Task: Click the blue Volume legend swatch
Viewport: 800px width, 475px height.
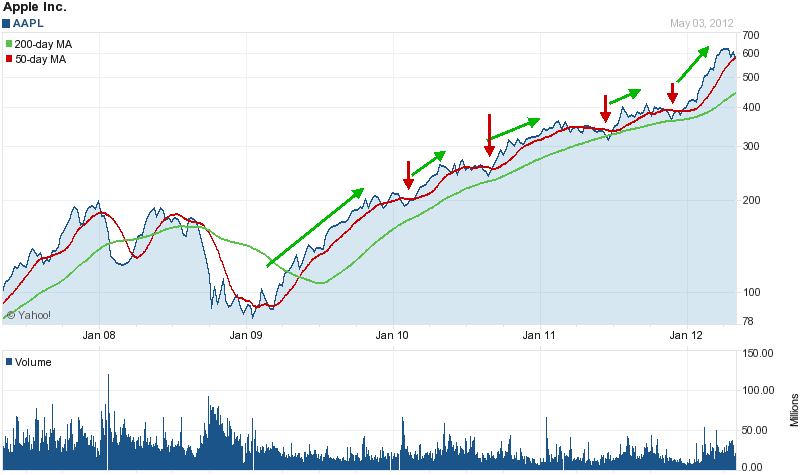Action: click(x=9, y=362)
